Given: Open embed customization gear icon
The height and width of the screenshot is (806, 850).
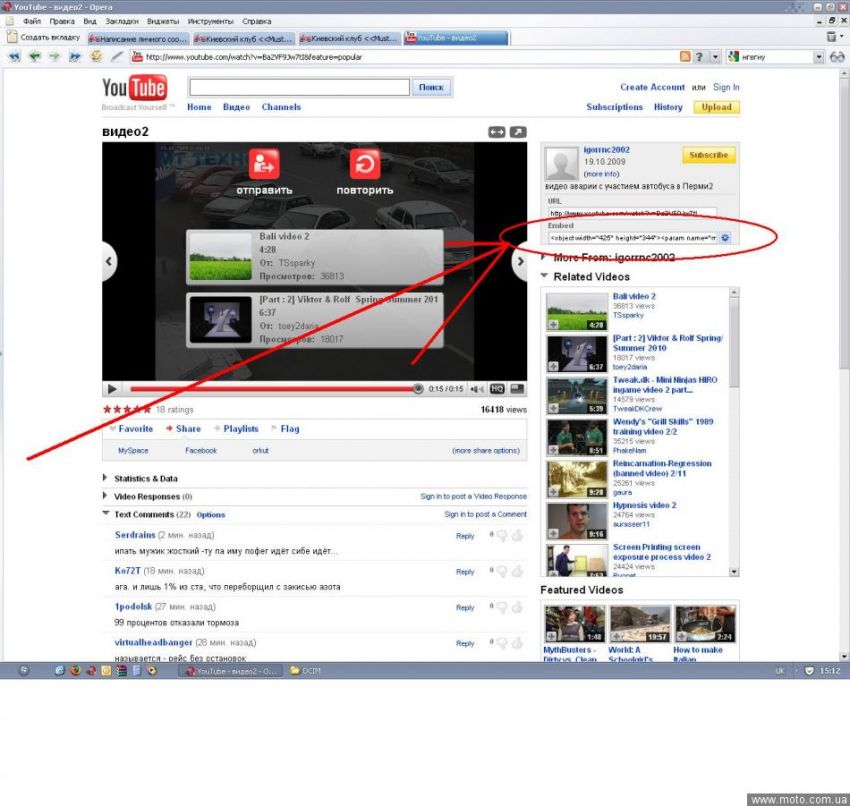Looking at the screenshot, I should [725, 237].
